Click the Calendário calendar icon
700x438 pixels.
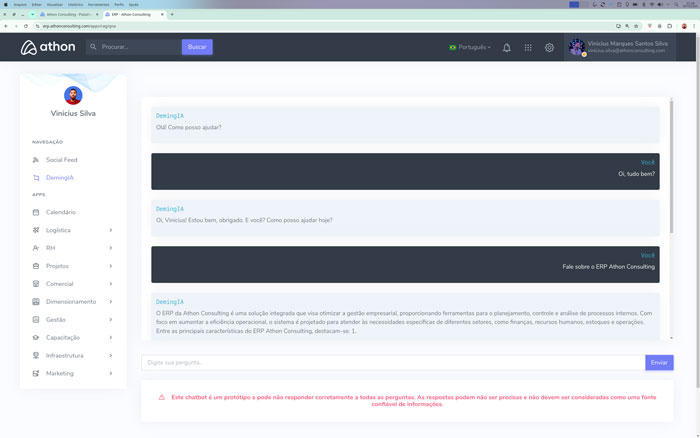click(x=36, y=212)
